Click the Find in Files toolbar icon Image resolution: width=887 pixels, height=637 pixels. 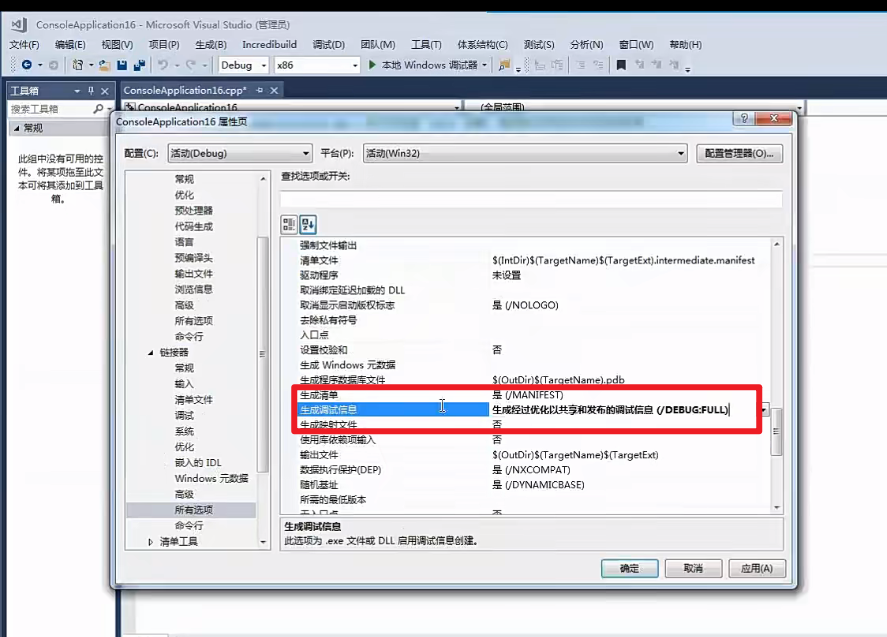[x=503, y=65]
